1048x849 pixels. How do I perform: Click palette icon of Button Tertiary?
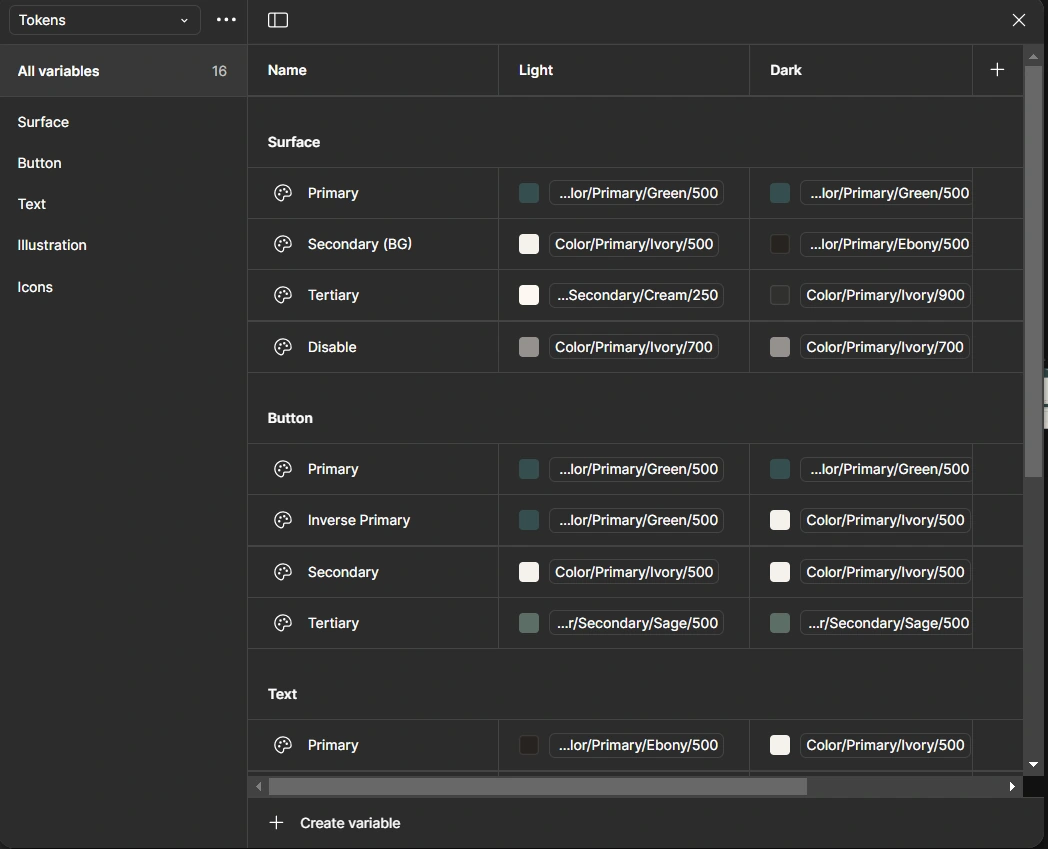(x=283, y=623)
